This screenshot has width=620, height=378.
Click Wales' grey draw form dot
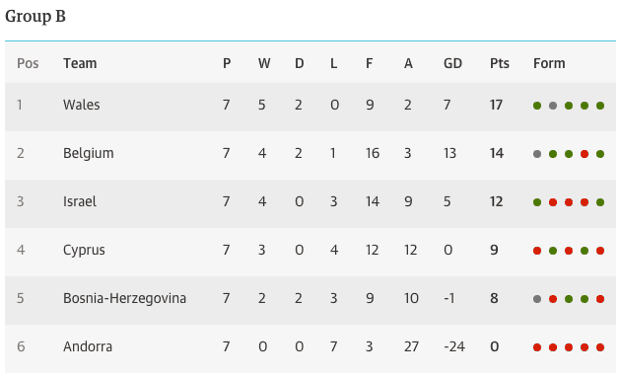tap(553, 106)
